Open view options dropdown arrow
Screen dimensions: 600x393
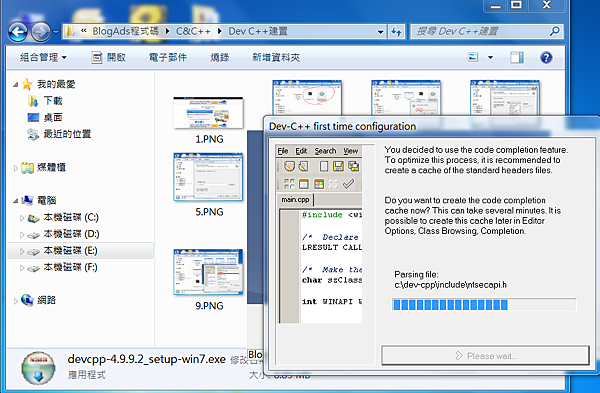[491, 58]
